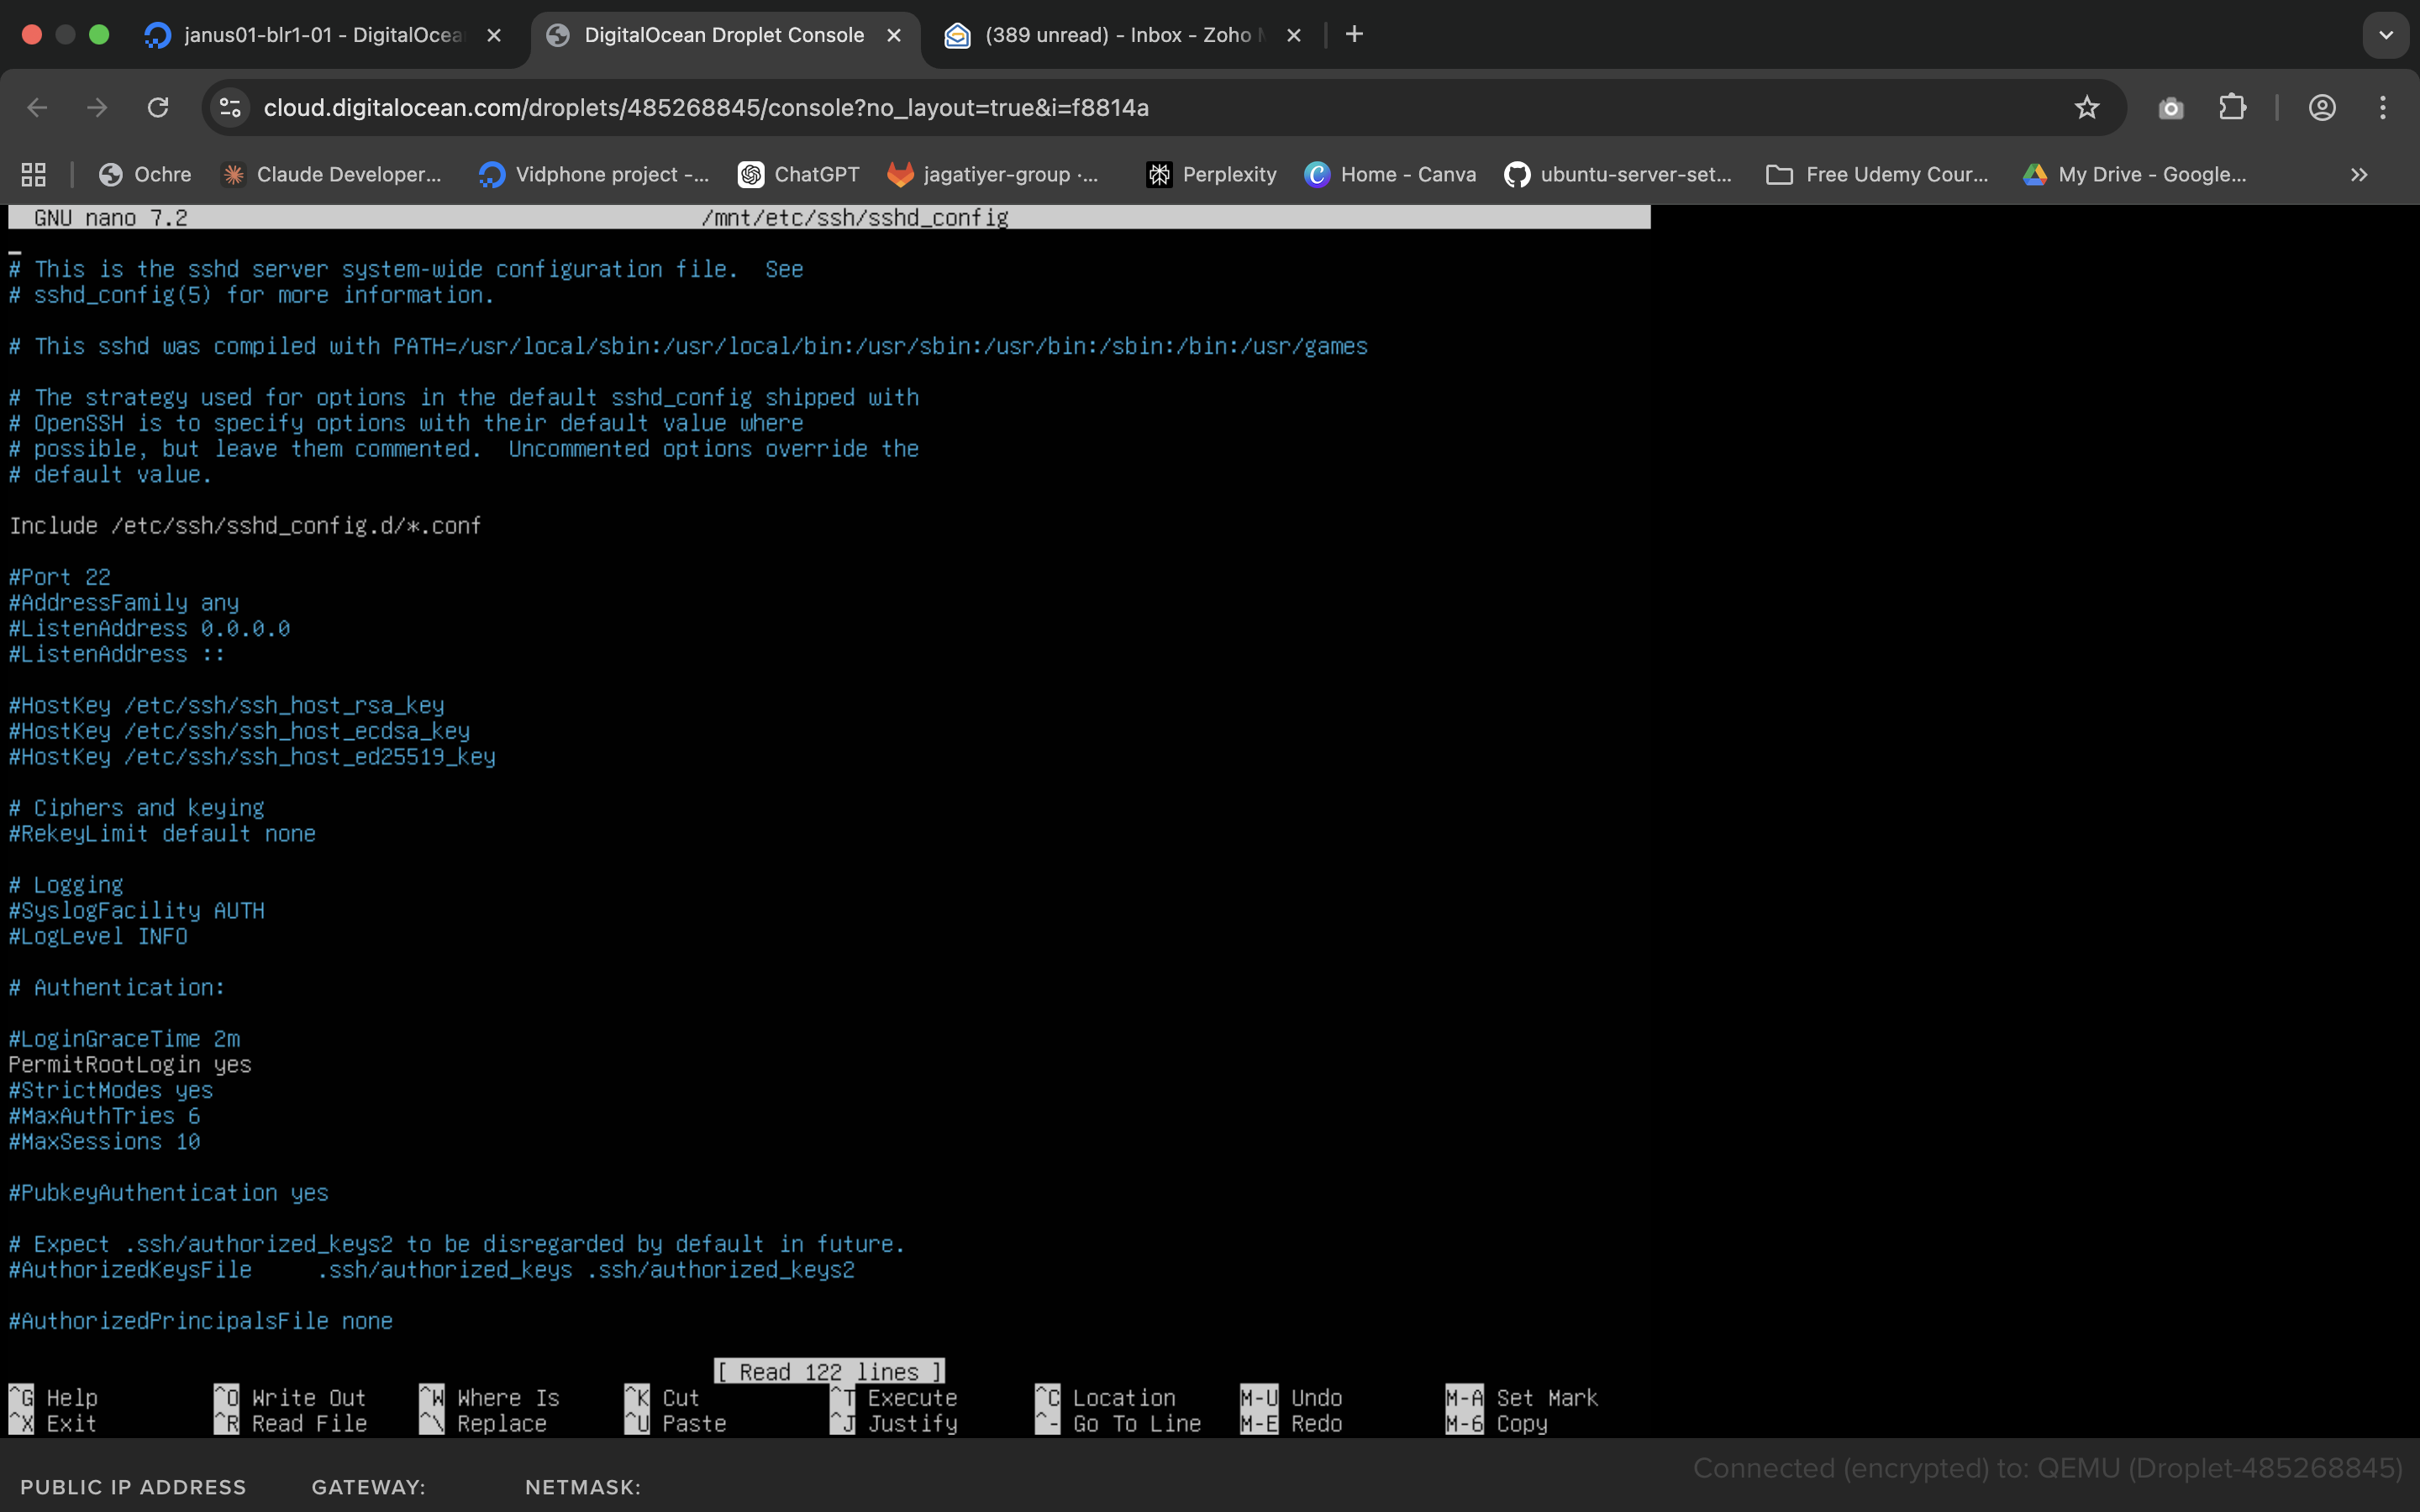Switch to janus01-blr1-01 DigitalOcean tab
This screenshot has height=1512, width=2420.
320,35
